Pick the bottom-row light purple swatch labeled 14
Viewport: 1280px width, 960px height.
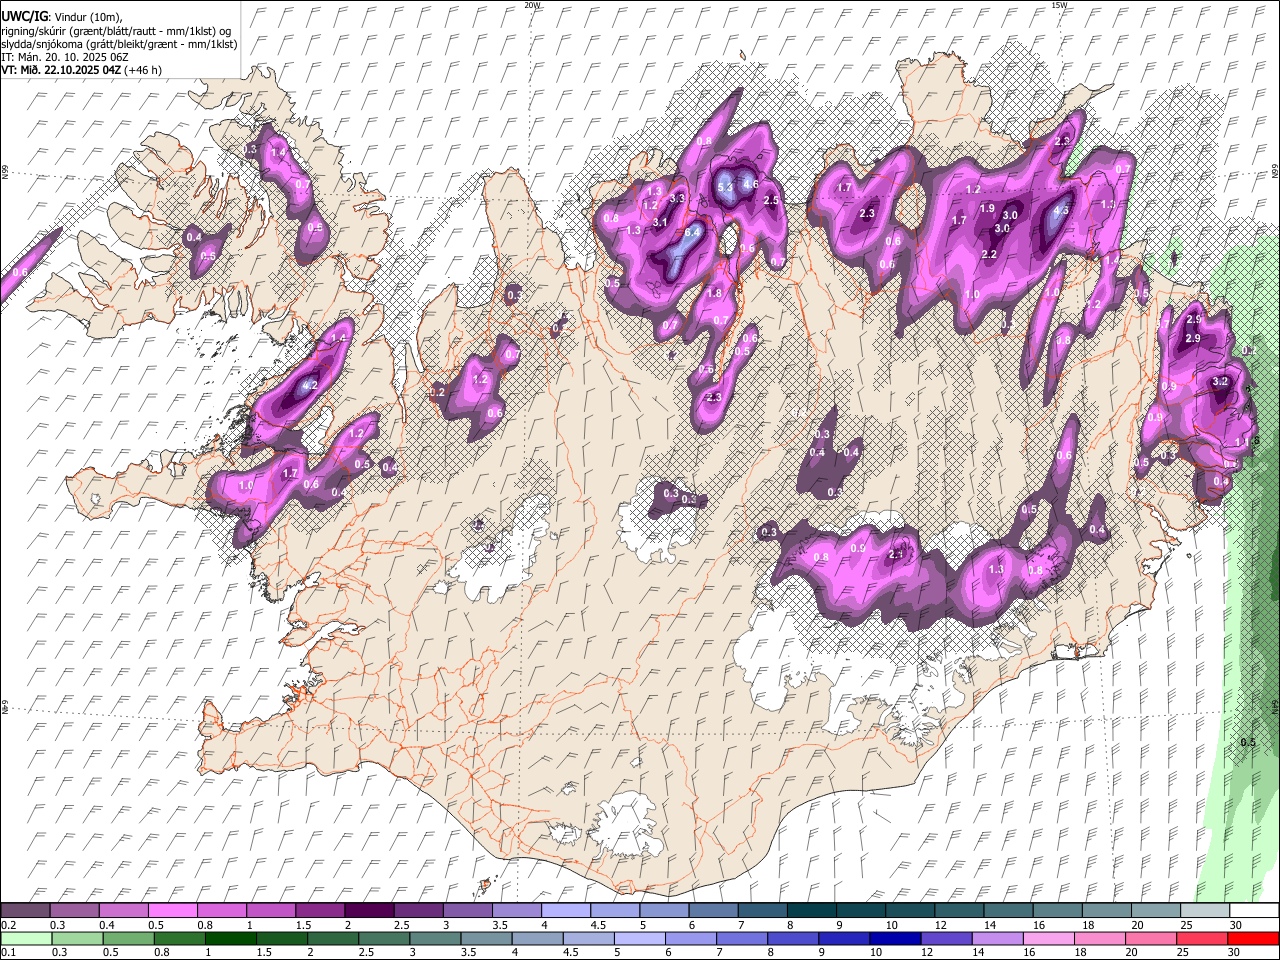(996, 938)
